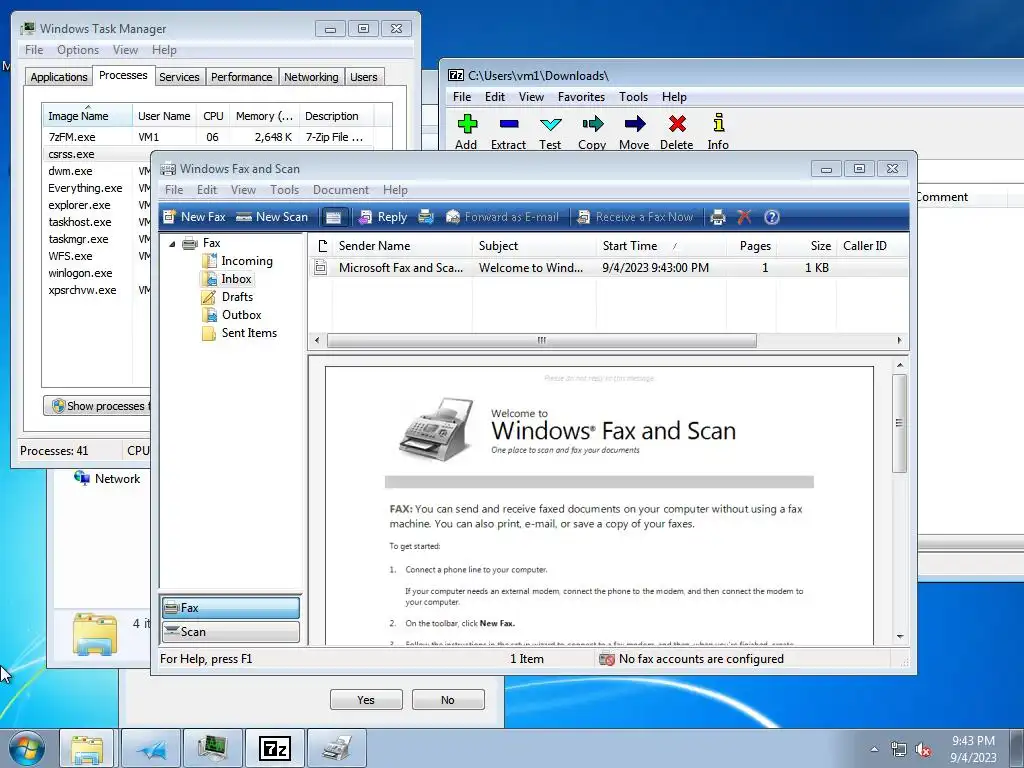Click Show processes from all users button

tap(97, 406)
